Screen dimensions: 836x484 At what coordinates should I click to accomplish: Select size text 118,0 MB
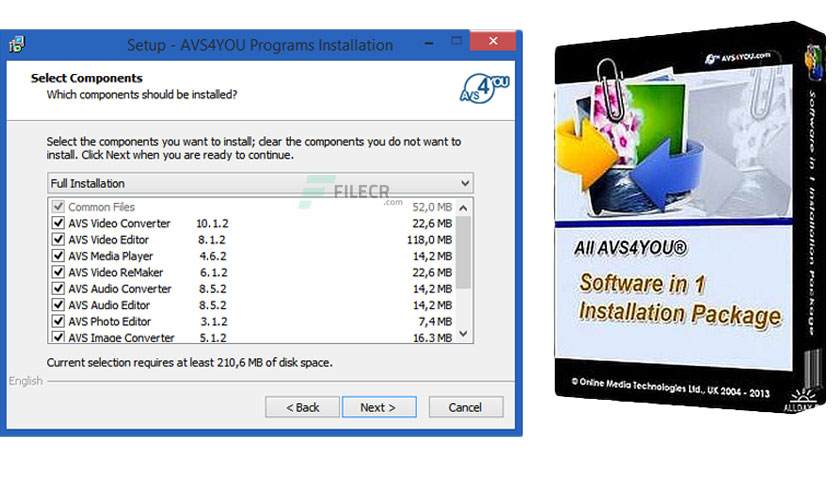pyautogui.click(x=429, y=240)
